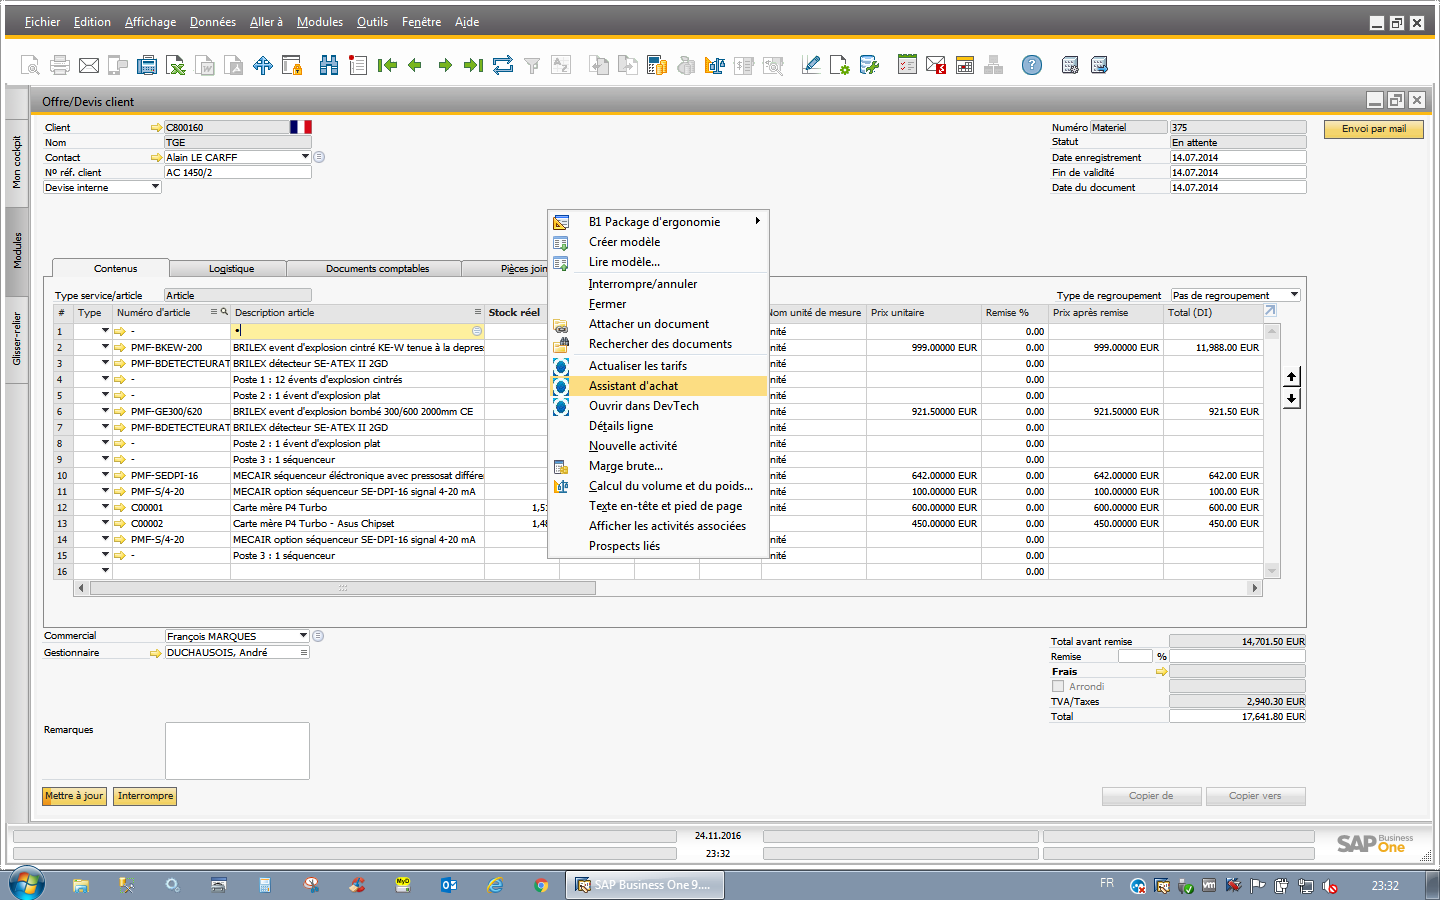The image size is (1440, 900).
Task: Click the Mettre à jour button
Action: [74, 796]
